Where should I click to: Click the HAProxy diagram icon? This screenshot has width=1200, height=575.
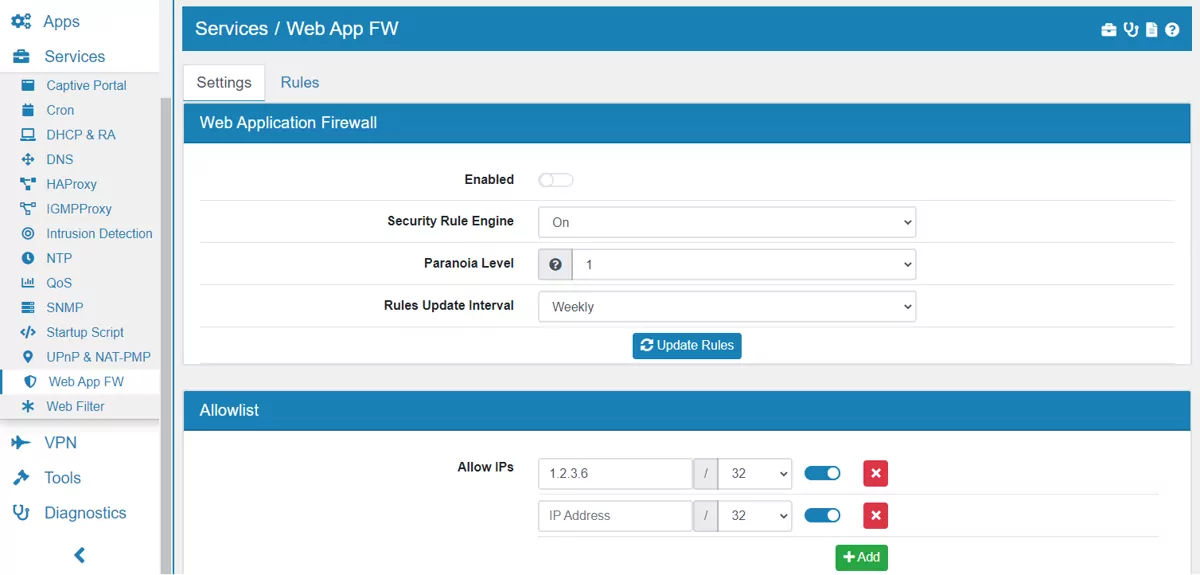click(28, 184)
